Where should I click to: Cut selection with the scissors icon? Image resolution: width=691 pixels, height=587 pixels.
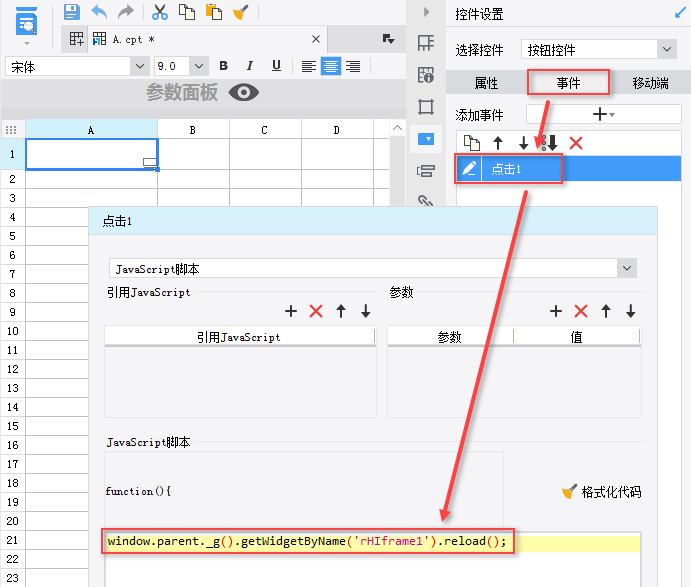[160, 12]
